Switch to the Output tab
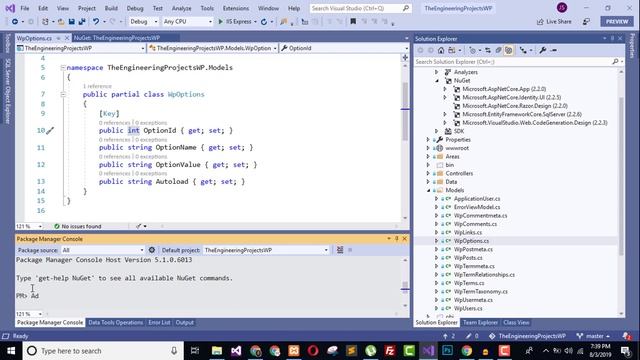640x360 pixels. pos(184,322)
